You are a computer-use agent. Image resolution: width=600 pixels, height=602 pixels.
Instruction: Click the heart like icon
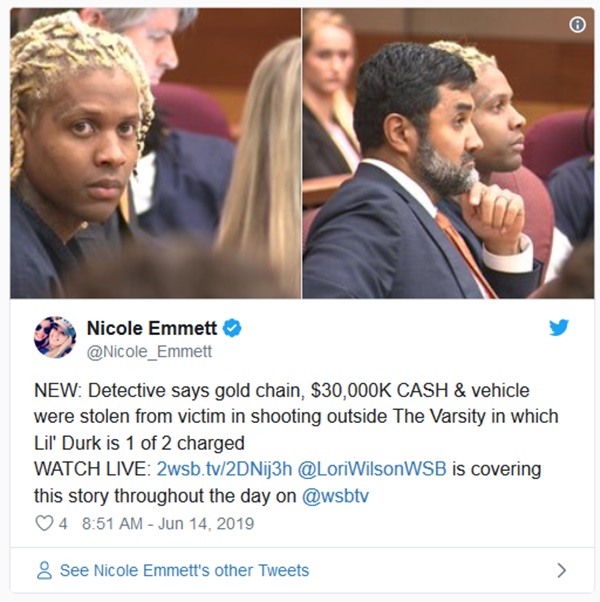coord(44,523)
